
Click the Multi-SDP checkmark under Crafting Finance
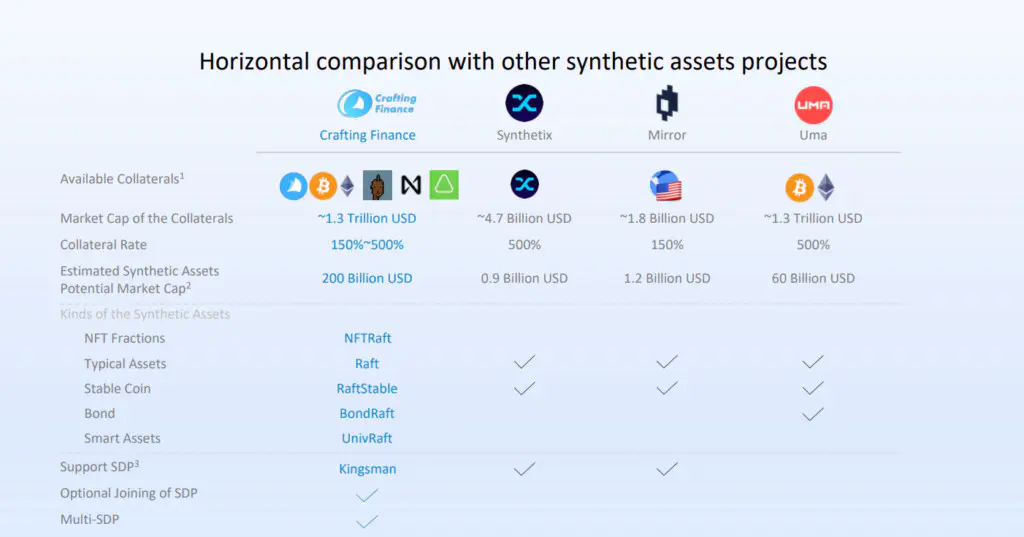367,520
